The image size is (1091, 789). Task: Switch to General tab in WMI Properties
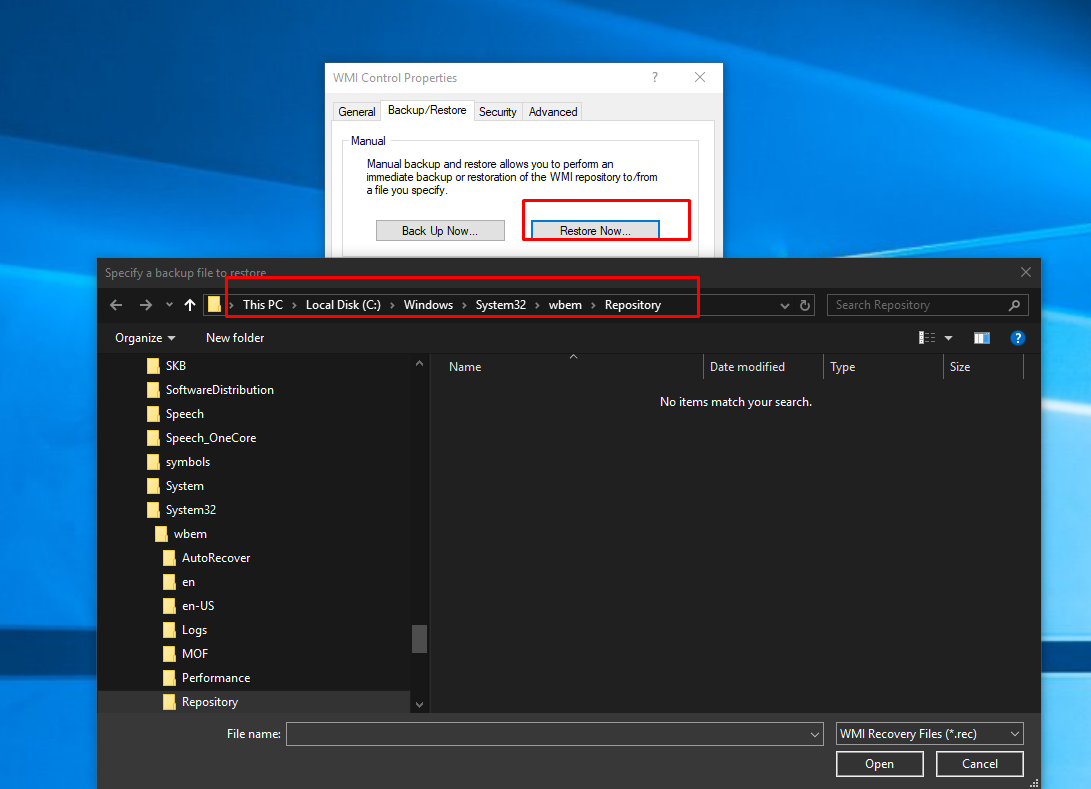[x=356, y=111]
